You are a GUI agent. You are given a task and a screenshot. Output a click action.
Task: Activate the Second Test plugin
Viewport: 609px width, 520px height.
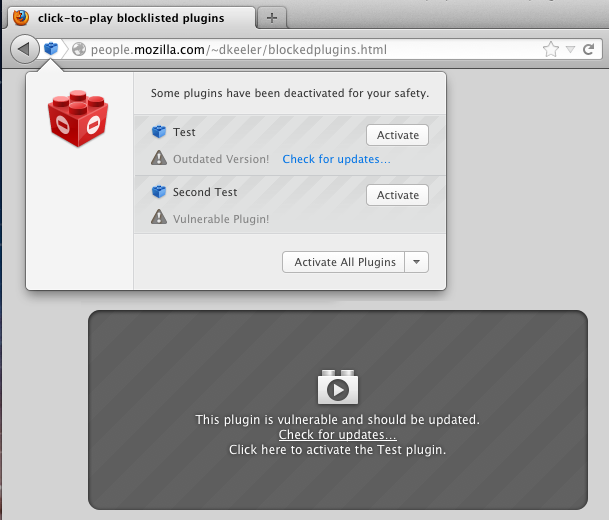tap(397, 195)
